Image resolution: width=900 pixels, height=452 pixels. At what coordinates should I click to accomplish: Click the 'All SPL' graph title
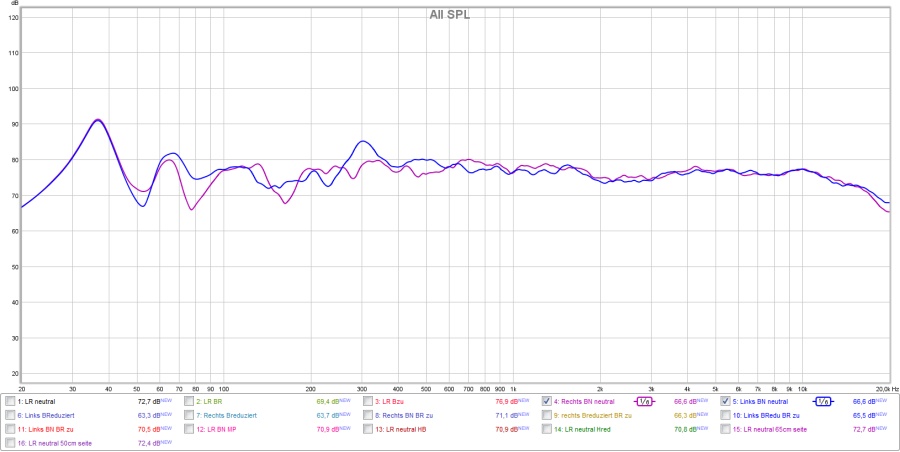450,14
